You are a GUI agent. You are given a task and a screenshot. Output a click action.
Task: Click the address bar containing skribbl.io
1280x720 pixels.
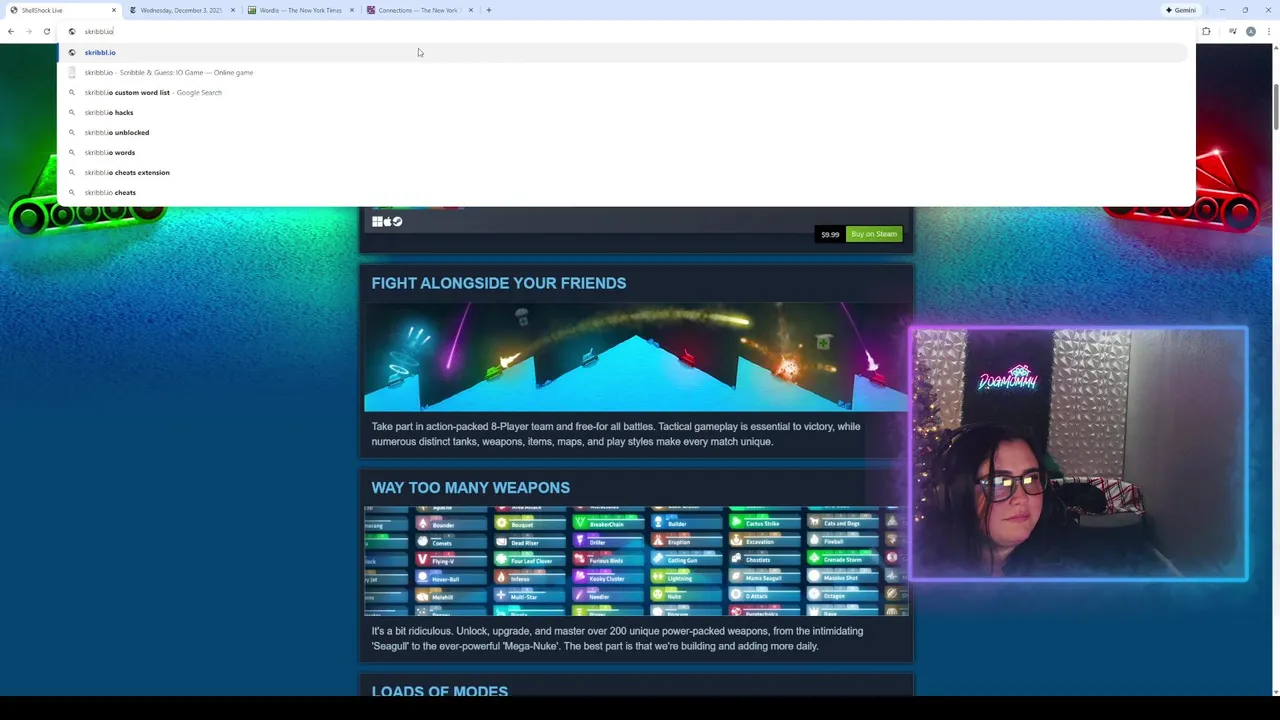pyautogui.click(x=626, y=31)
